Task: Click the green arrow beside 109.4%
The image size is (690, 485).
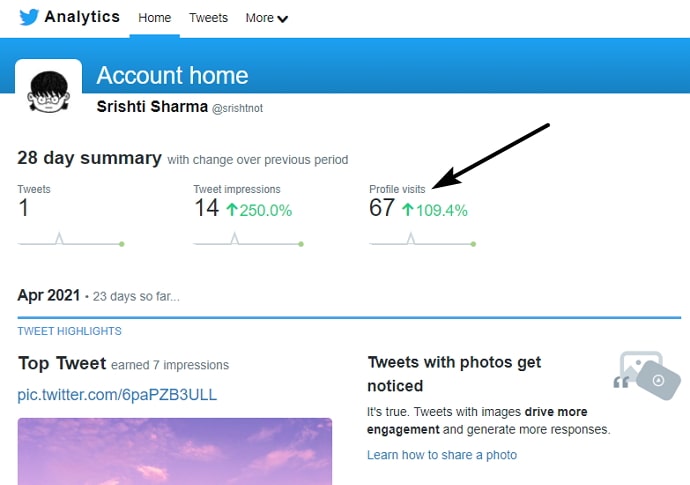Action: tap(408, 209)
